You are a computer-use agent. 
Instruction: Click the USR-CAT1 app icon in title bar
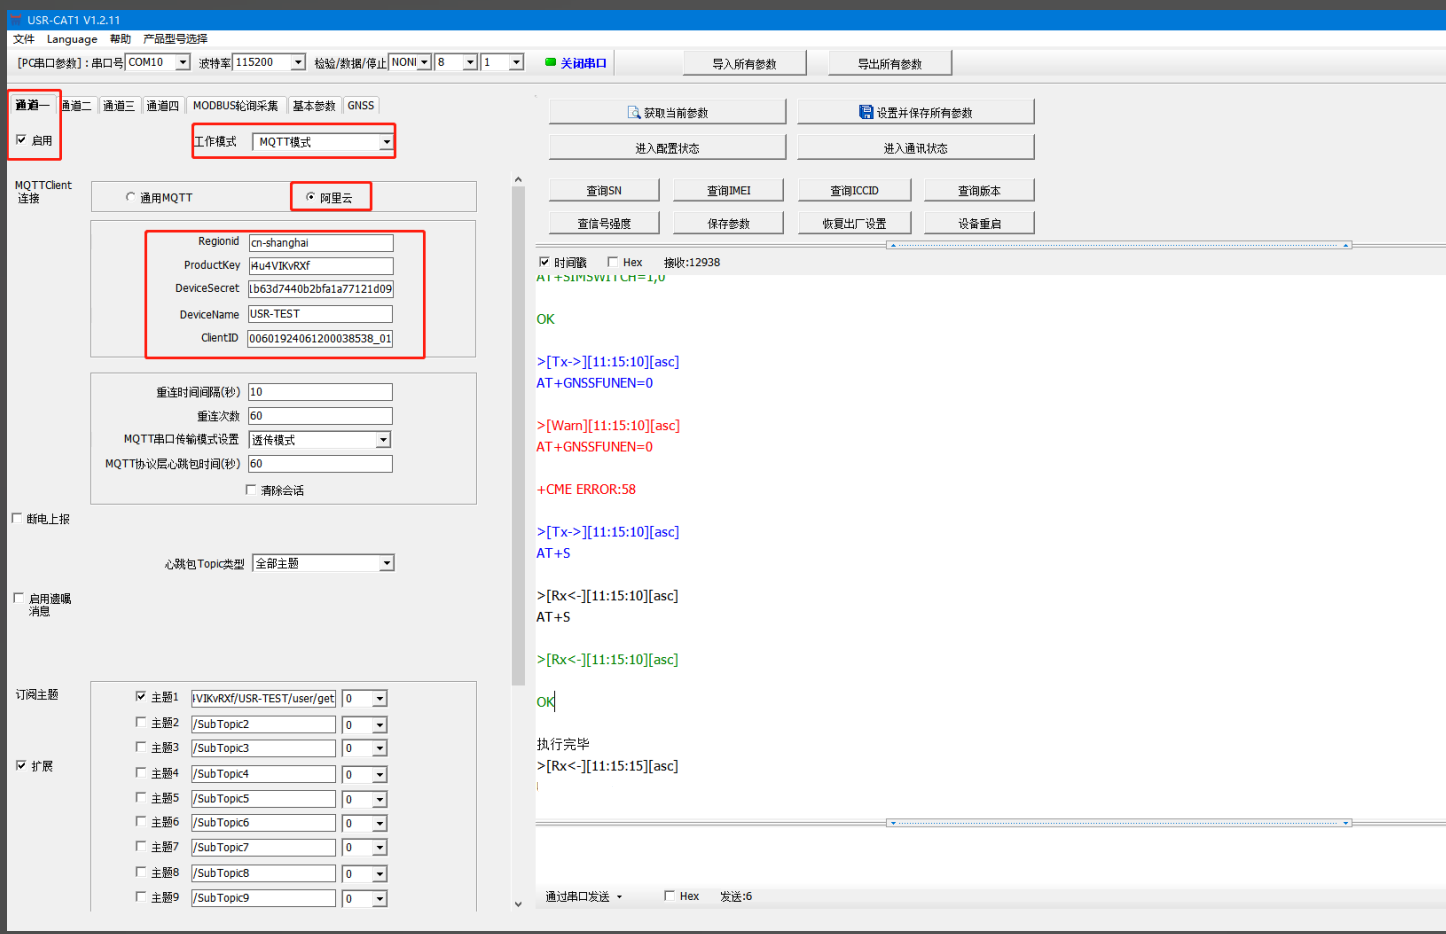tap(15, 19)
